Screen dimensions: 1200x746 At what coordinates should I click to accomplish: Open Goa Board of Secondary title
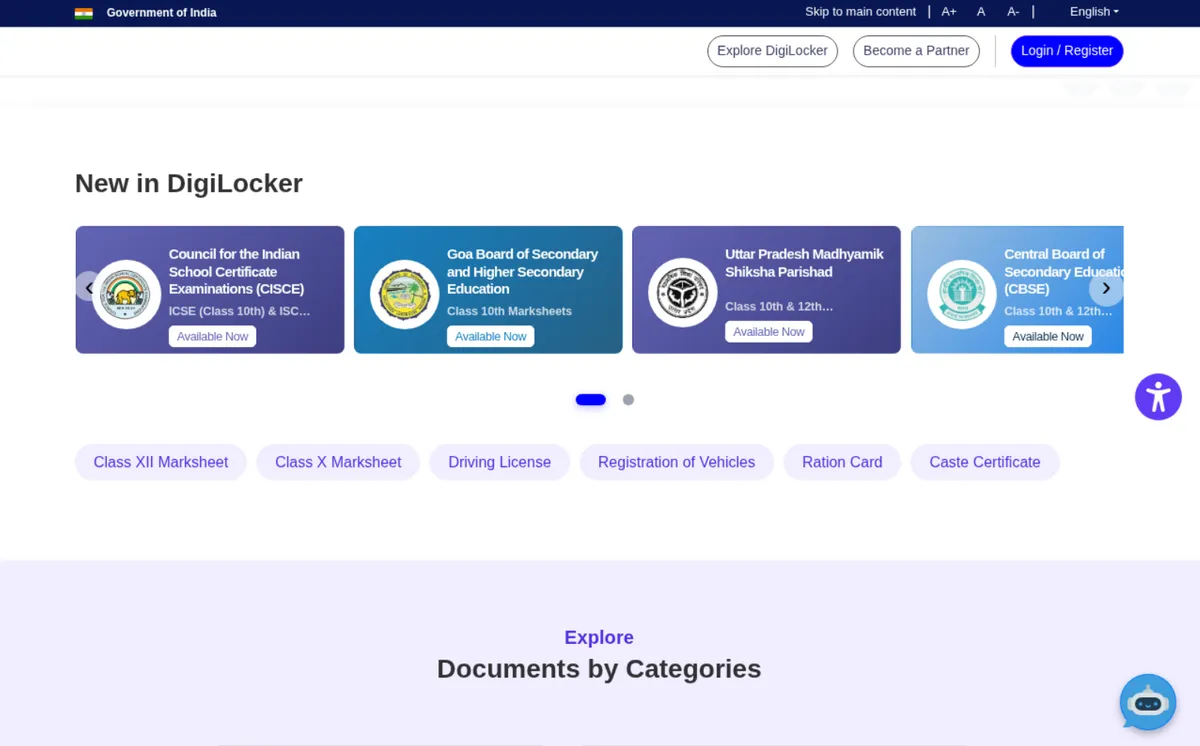522,272
